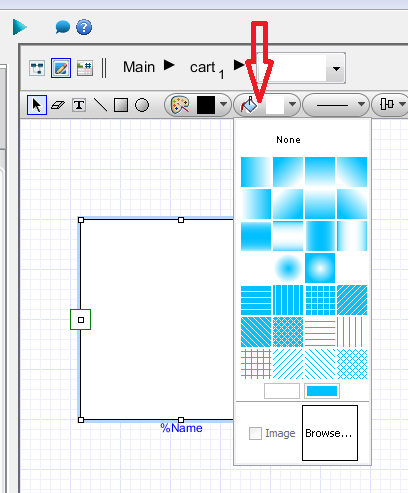Toggle the arrow selection tool

[x=37, y=105]
